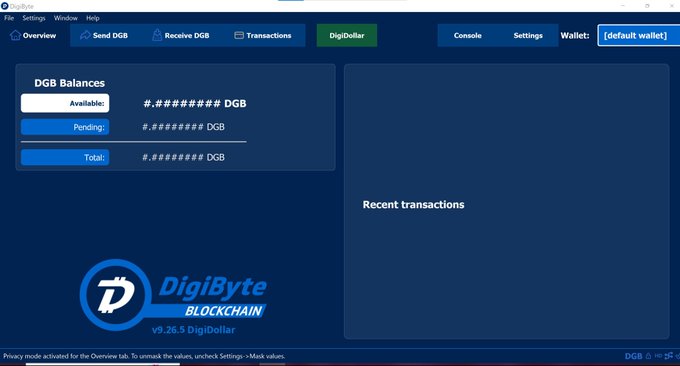This screenshot has height=366, width=680.
Task: Click the Pending balance label
Action: (x=65, y=127)
